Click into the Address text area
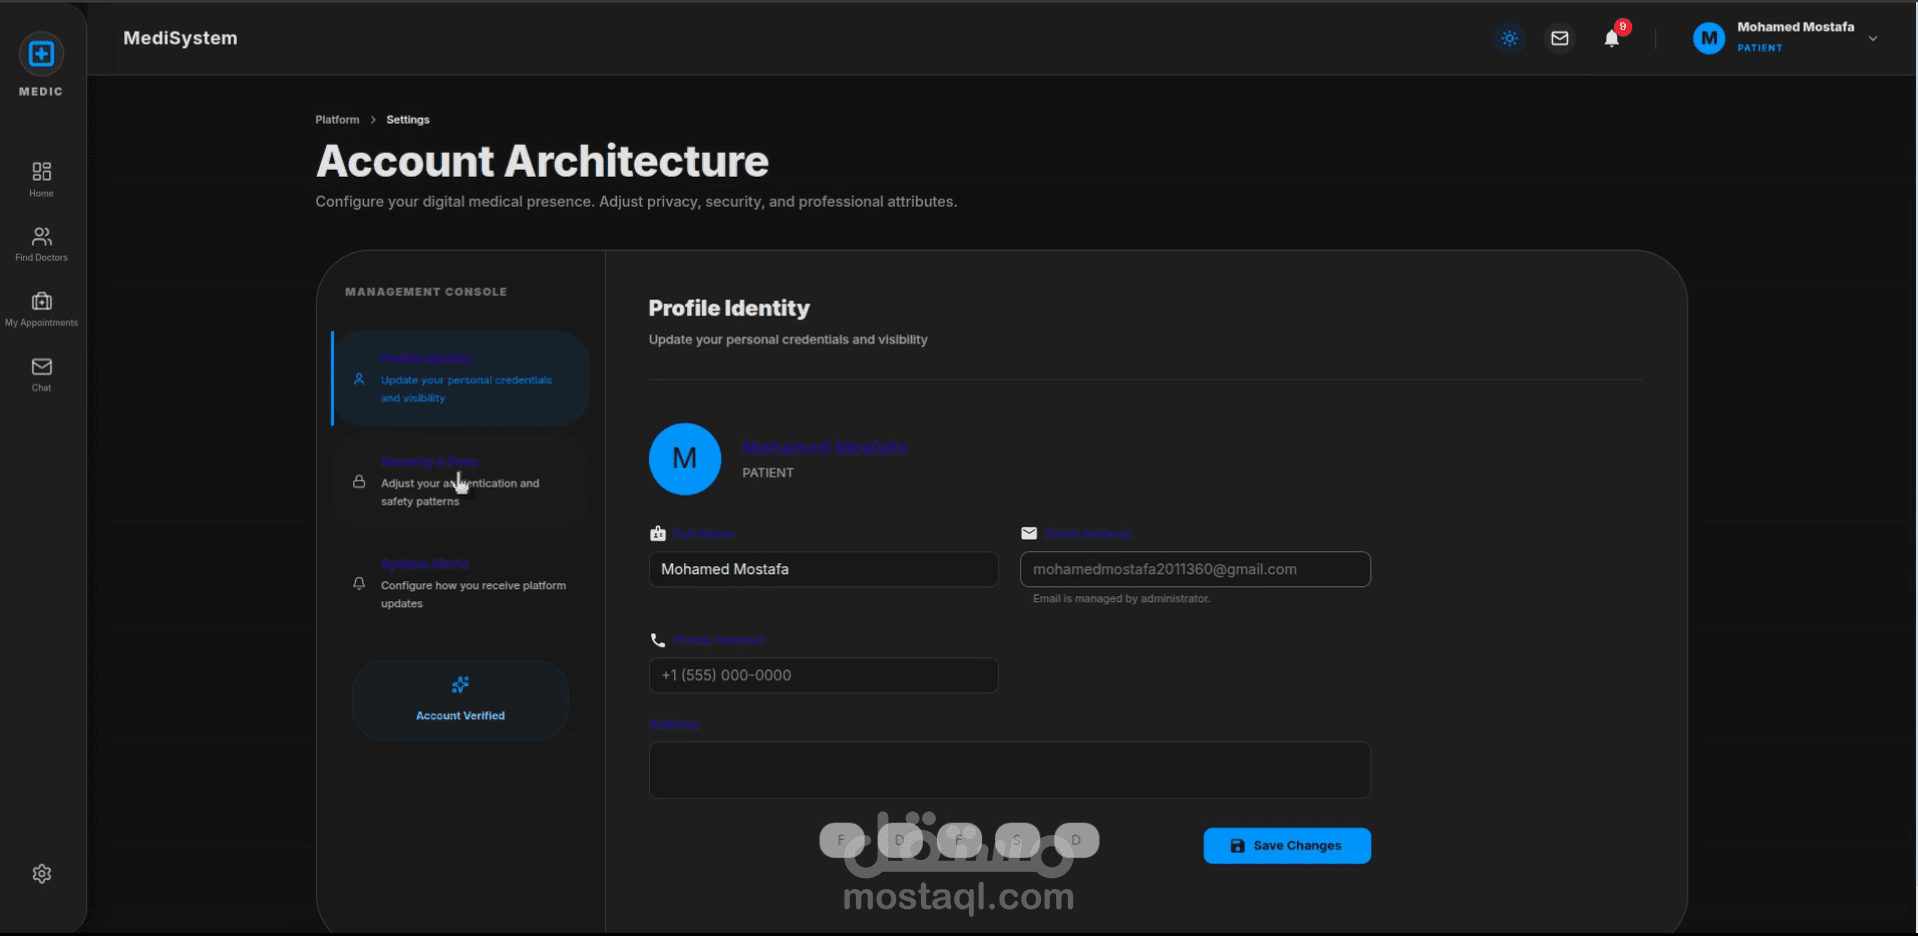Screen dimensions: 1918x936 (1009, 770)
